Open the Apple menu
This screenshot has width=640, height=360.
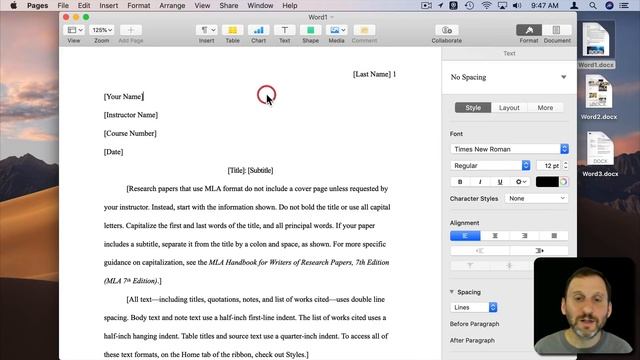click(13, 6)
